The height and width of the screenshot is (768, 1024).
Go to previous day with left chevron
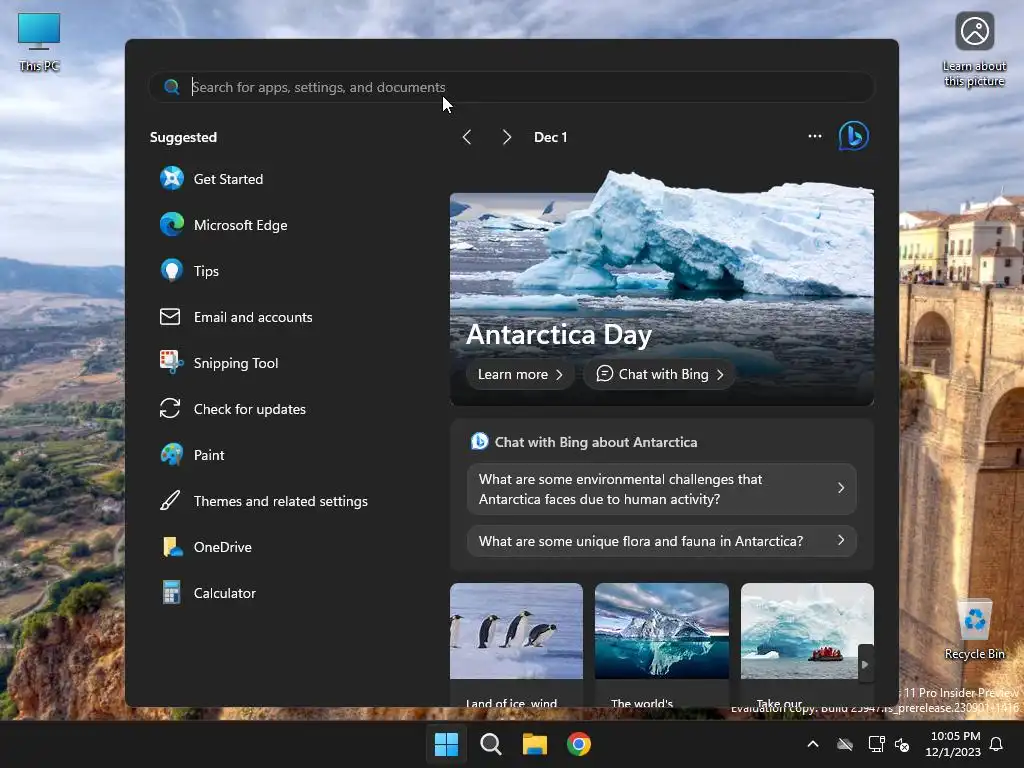(467, 137)
